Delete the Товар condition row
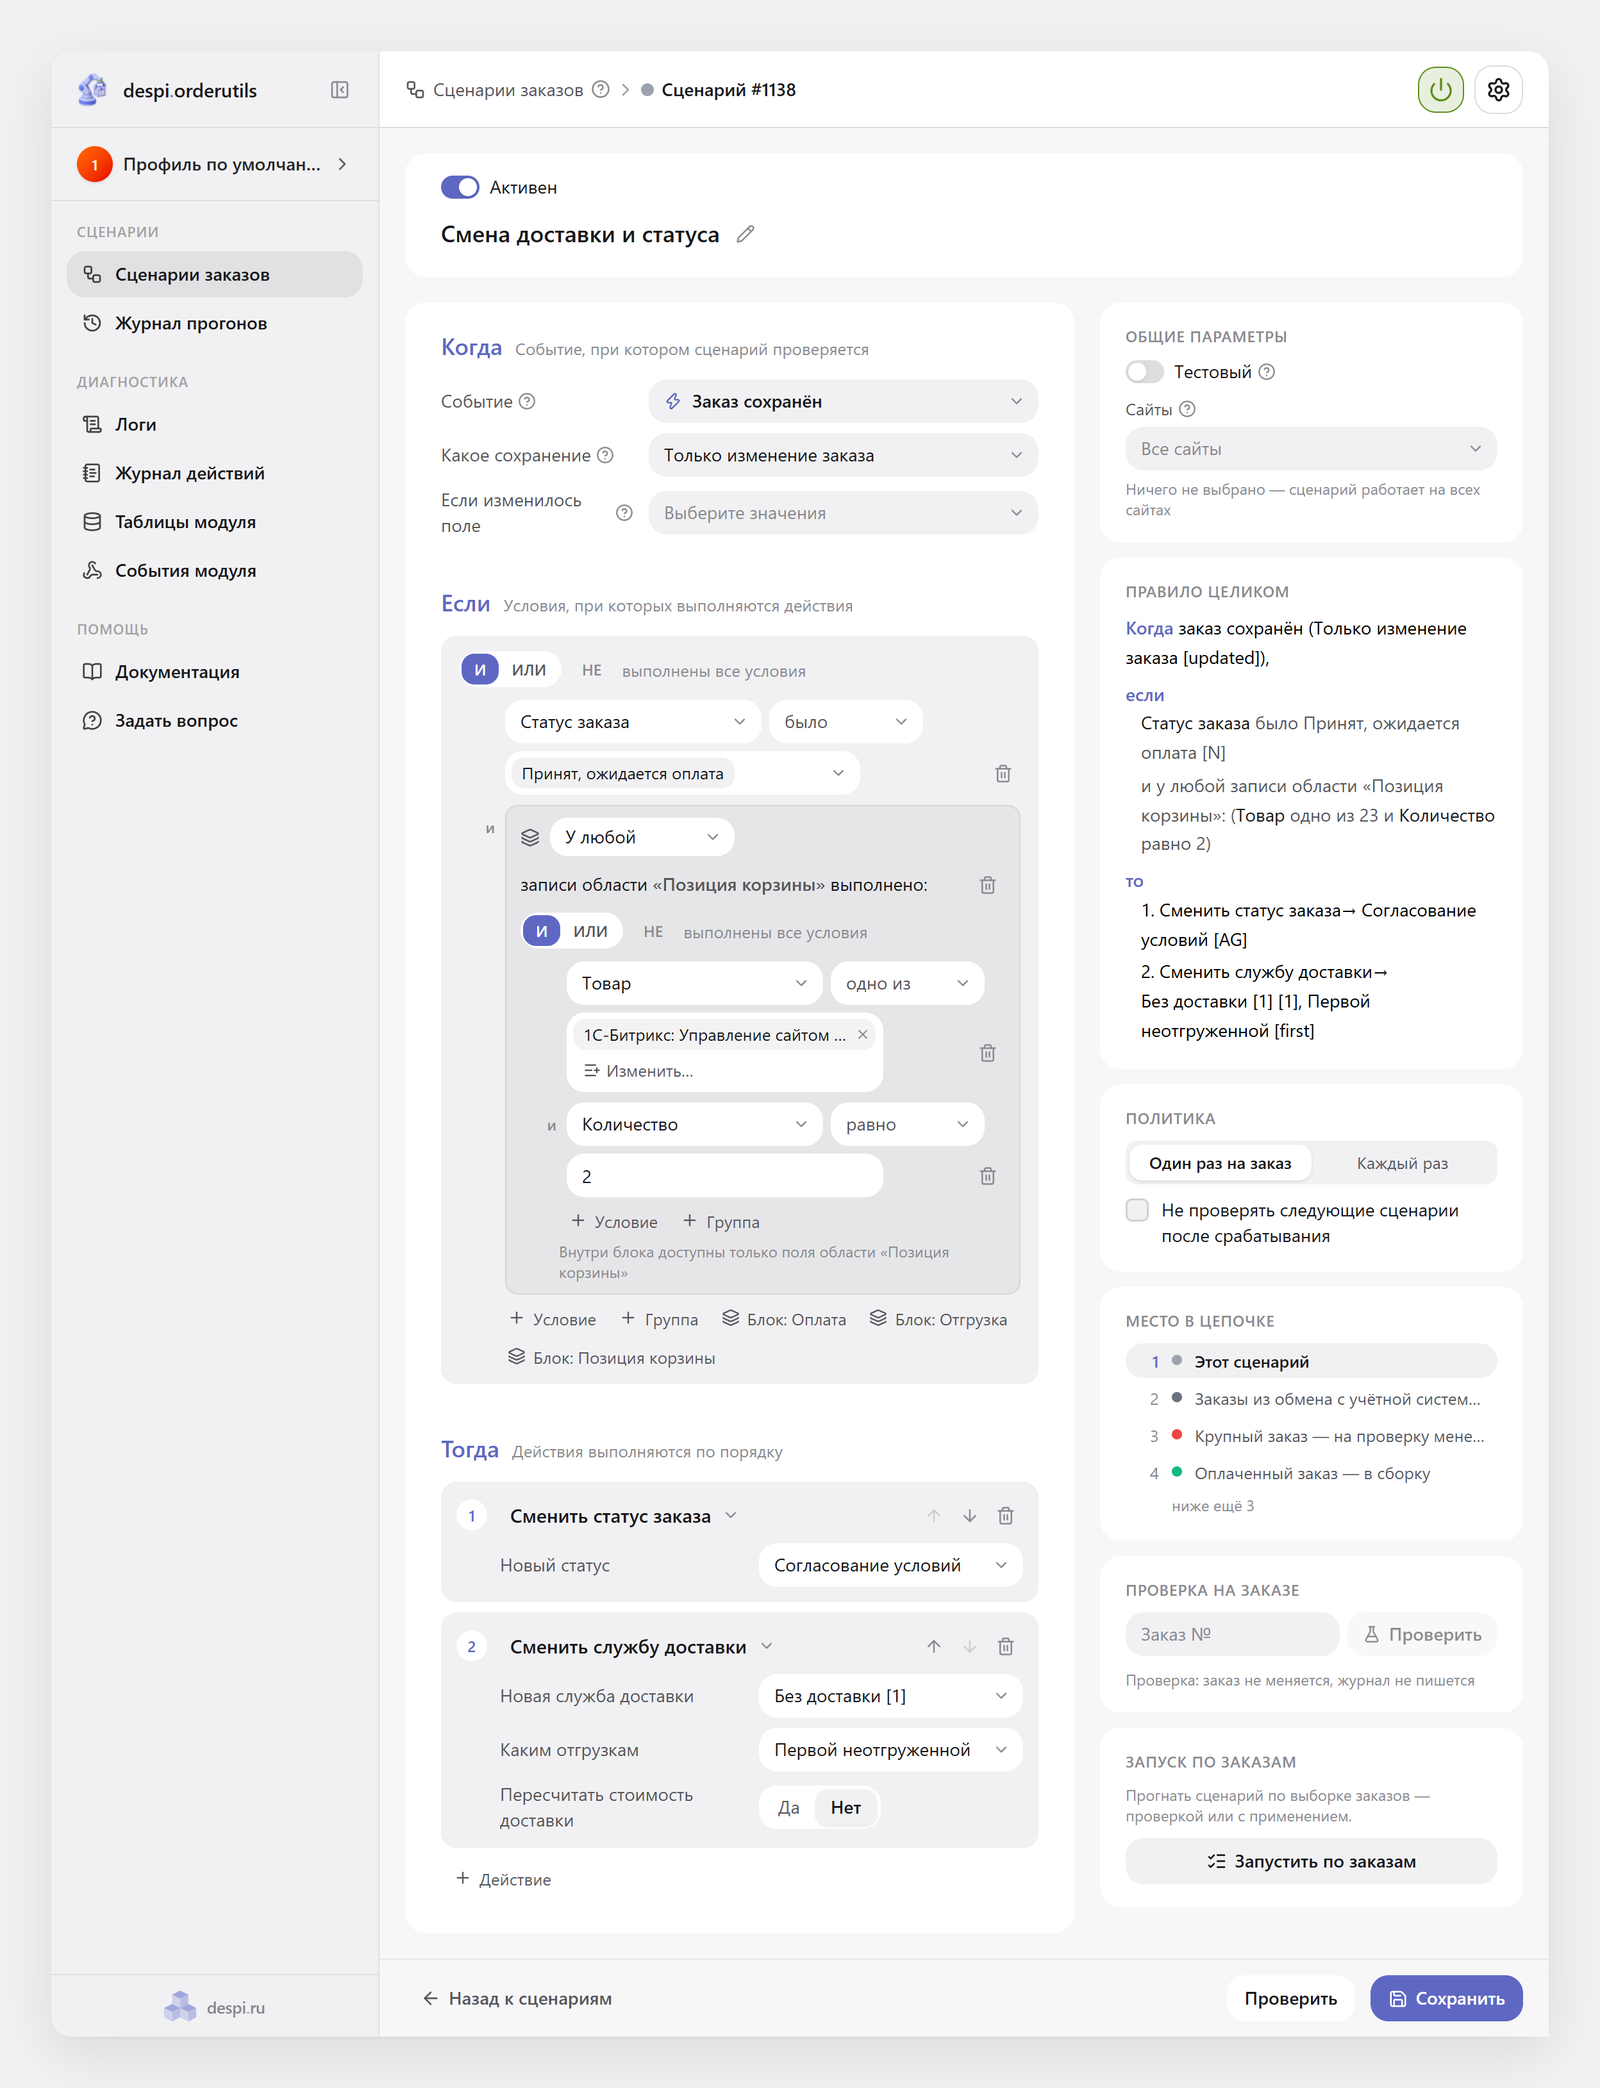This screenshot has height=2088, width=1600. pos(987,1053)
